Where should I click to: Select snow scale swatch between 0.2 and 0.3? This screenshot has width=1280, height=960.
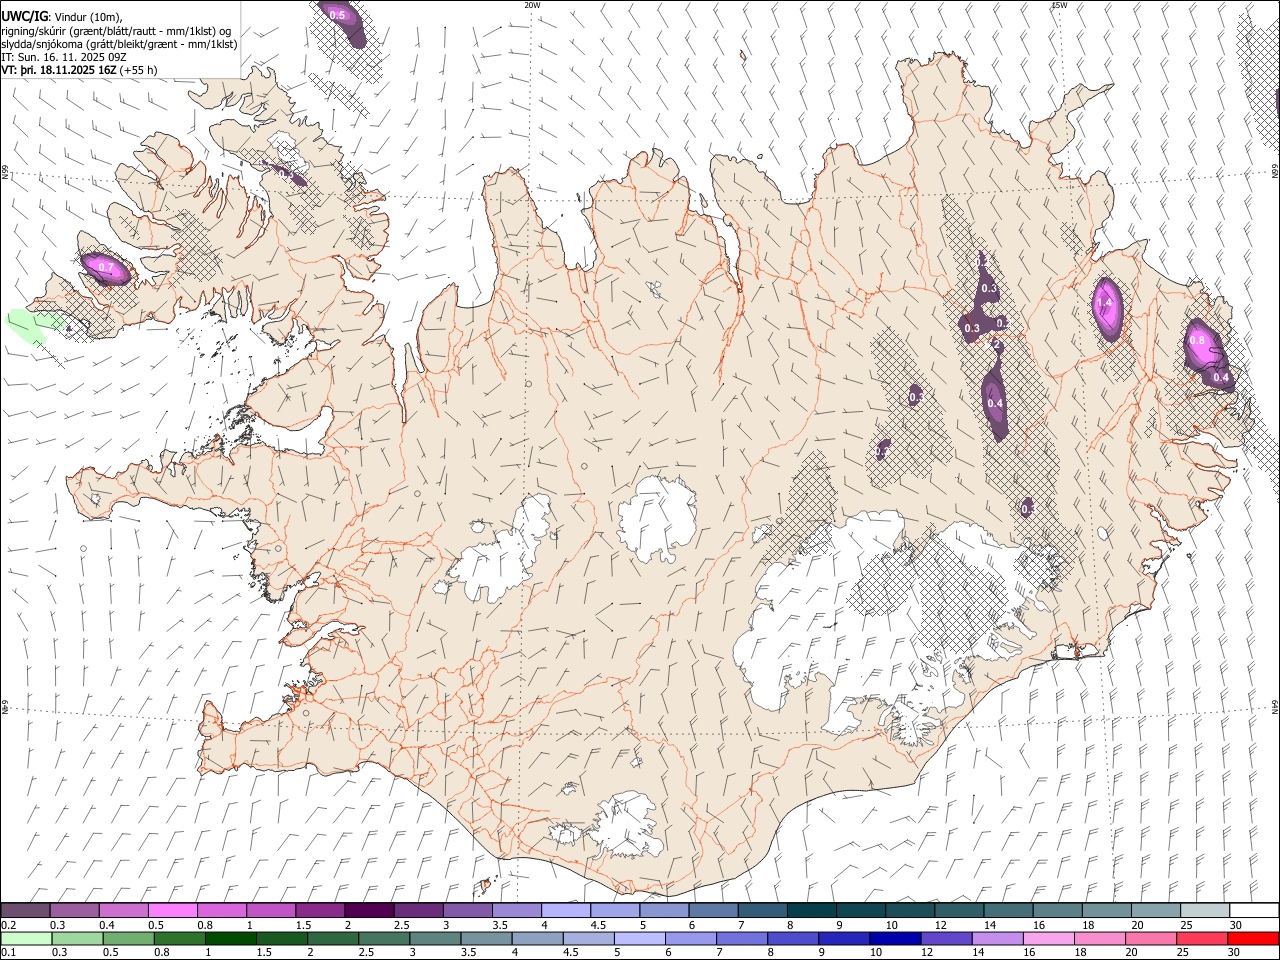click(x=25, y=910)
